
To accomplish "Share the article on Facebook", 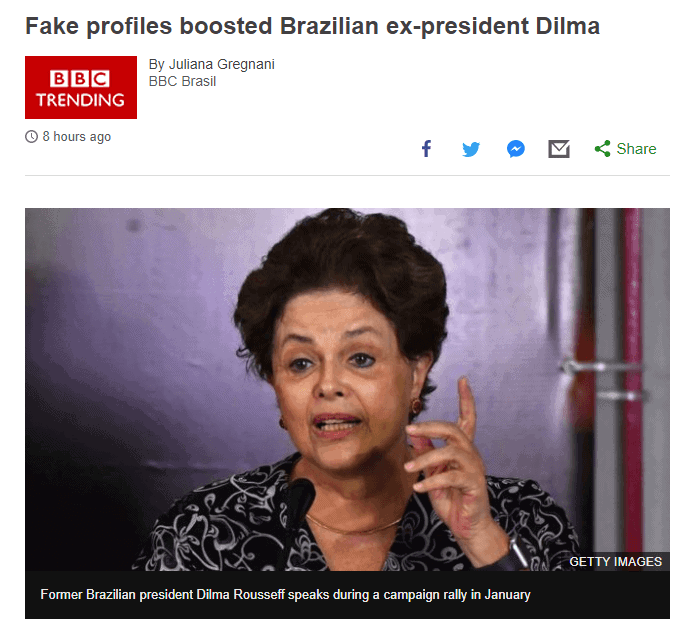I will 426,149.
